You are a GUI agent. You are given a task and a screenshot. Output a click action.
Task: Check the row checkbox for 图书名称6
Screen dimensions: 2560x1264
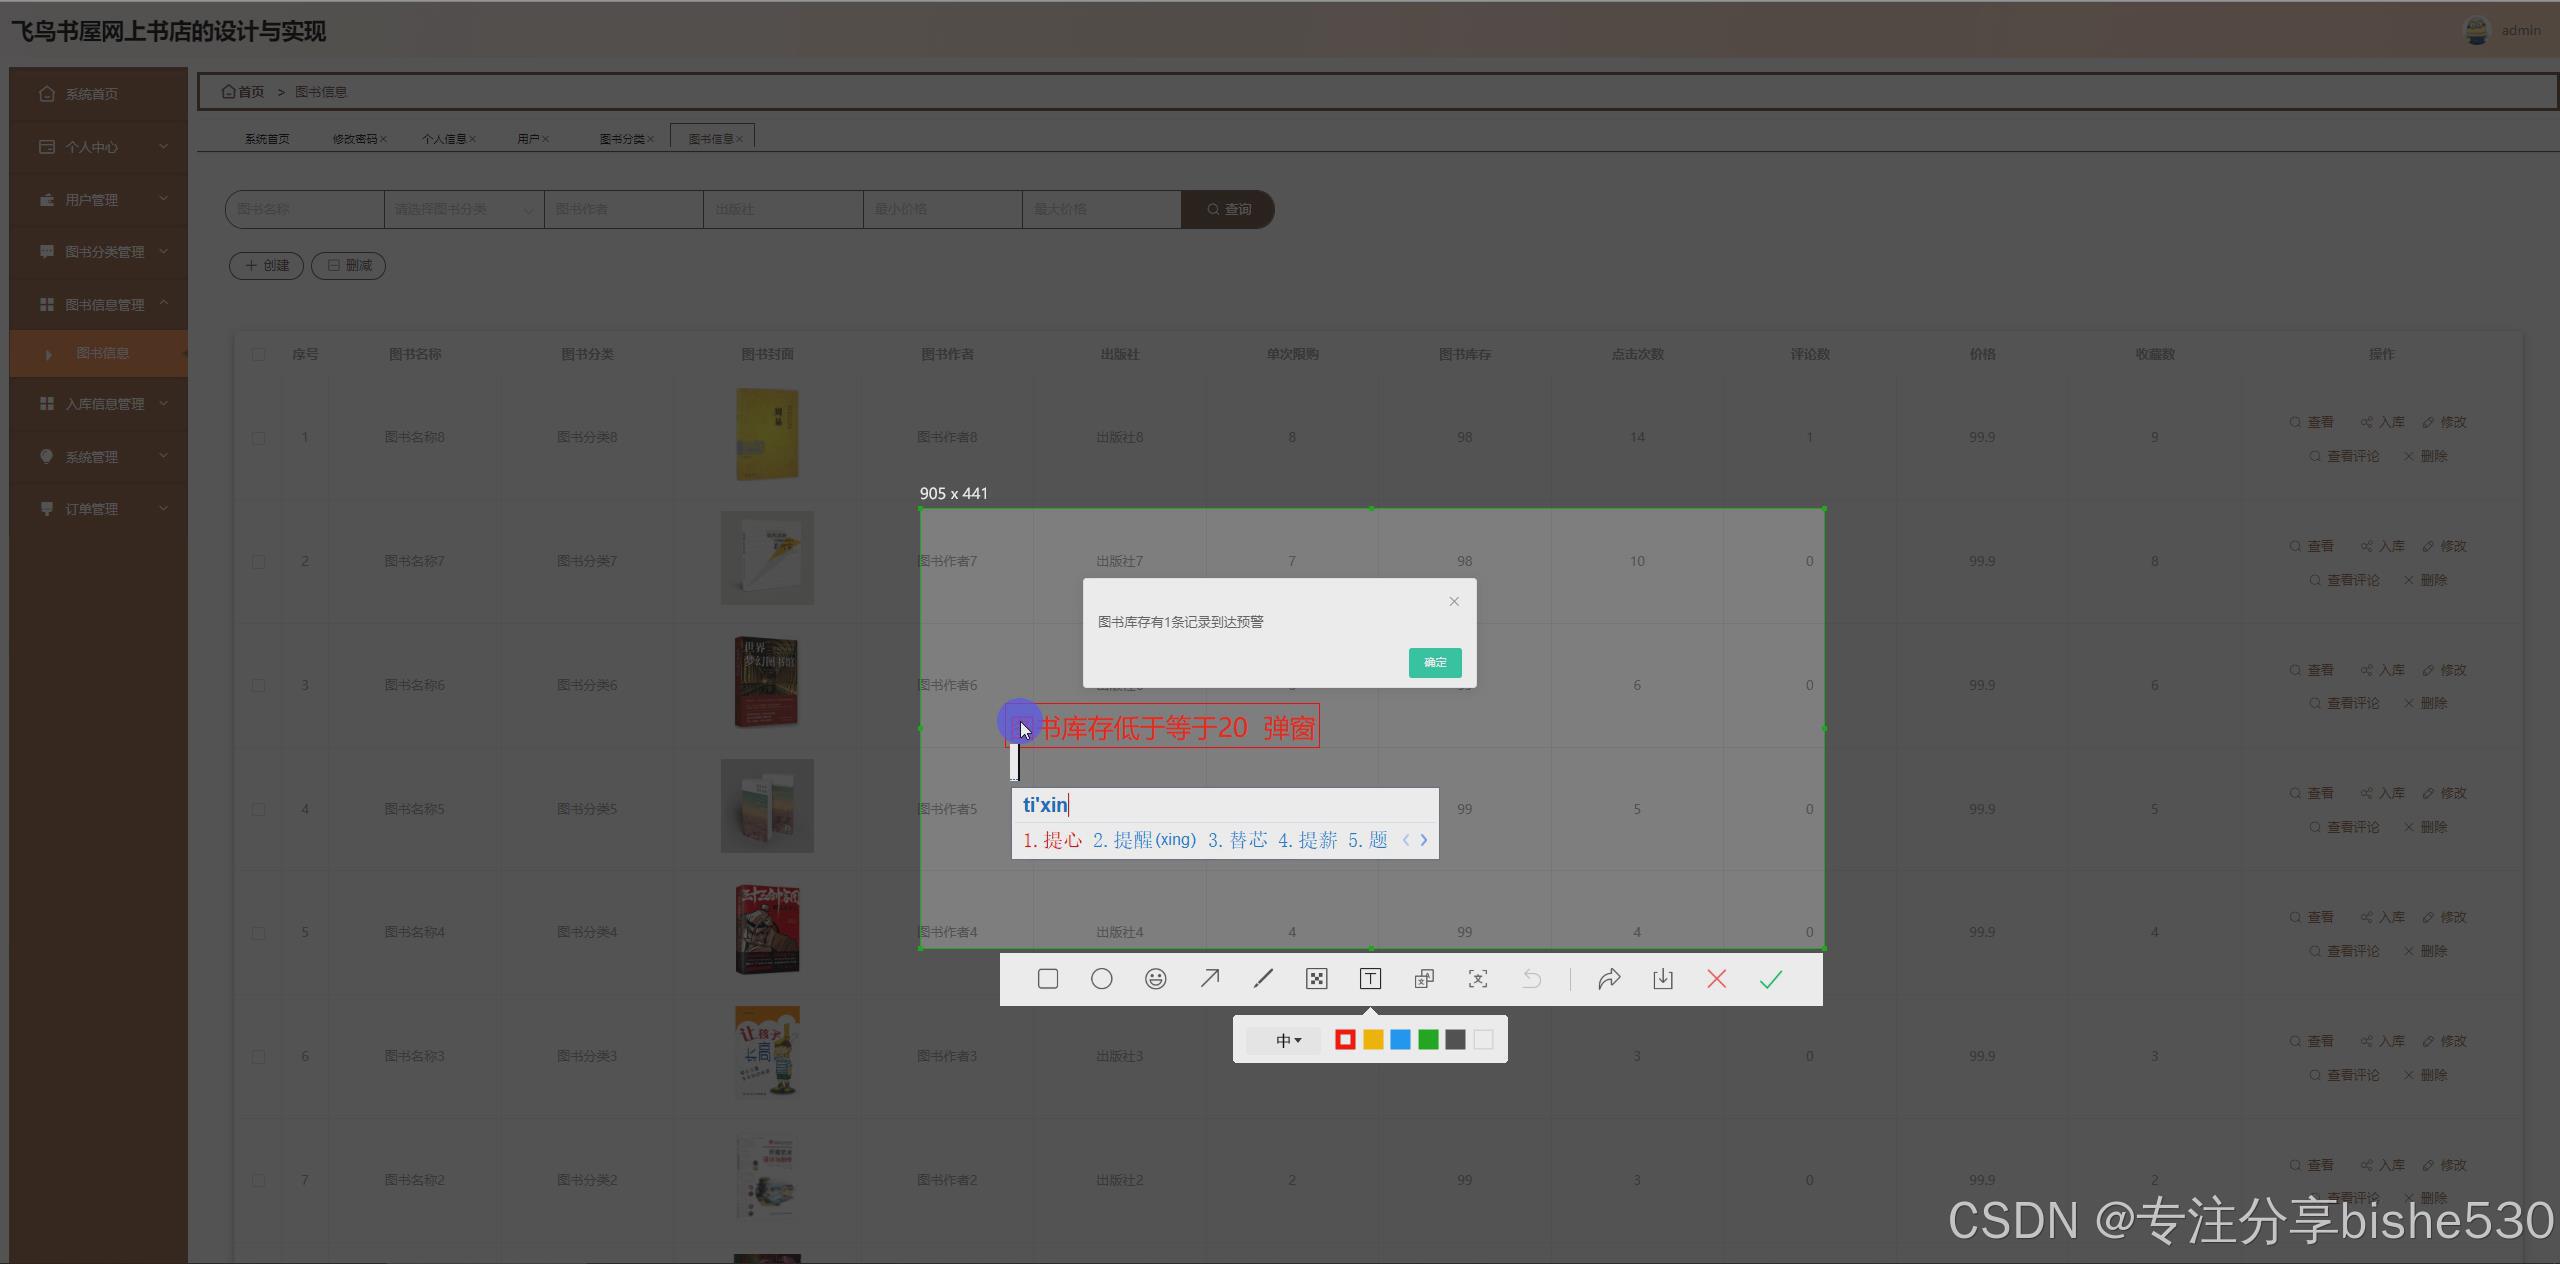coord(259,685)
